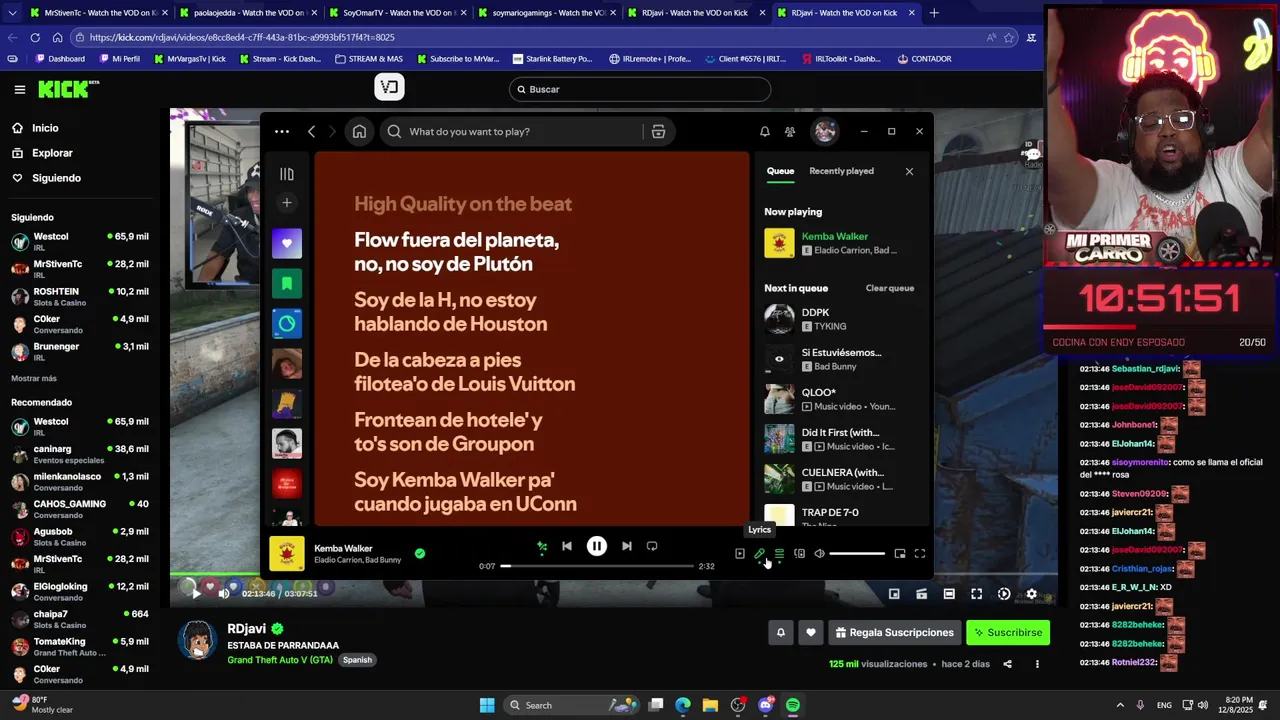Screen dimensions: 1280x720
Task: Toggle the Spotify Lyrics microphone button
Action: click(x=759, y=553)
